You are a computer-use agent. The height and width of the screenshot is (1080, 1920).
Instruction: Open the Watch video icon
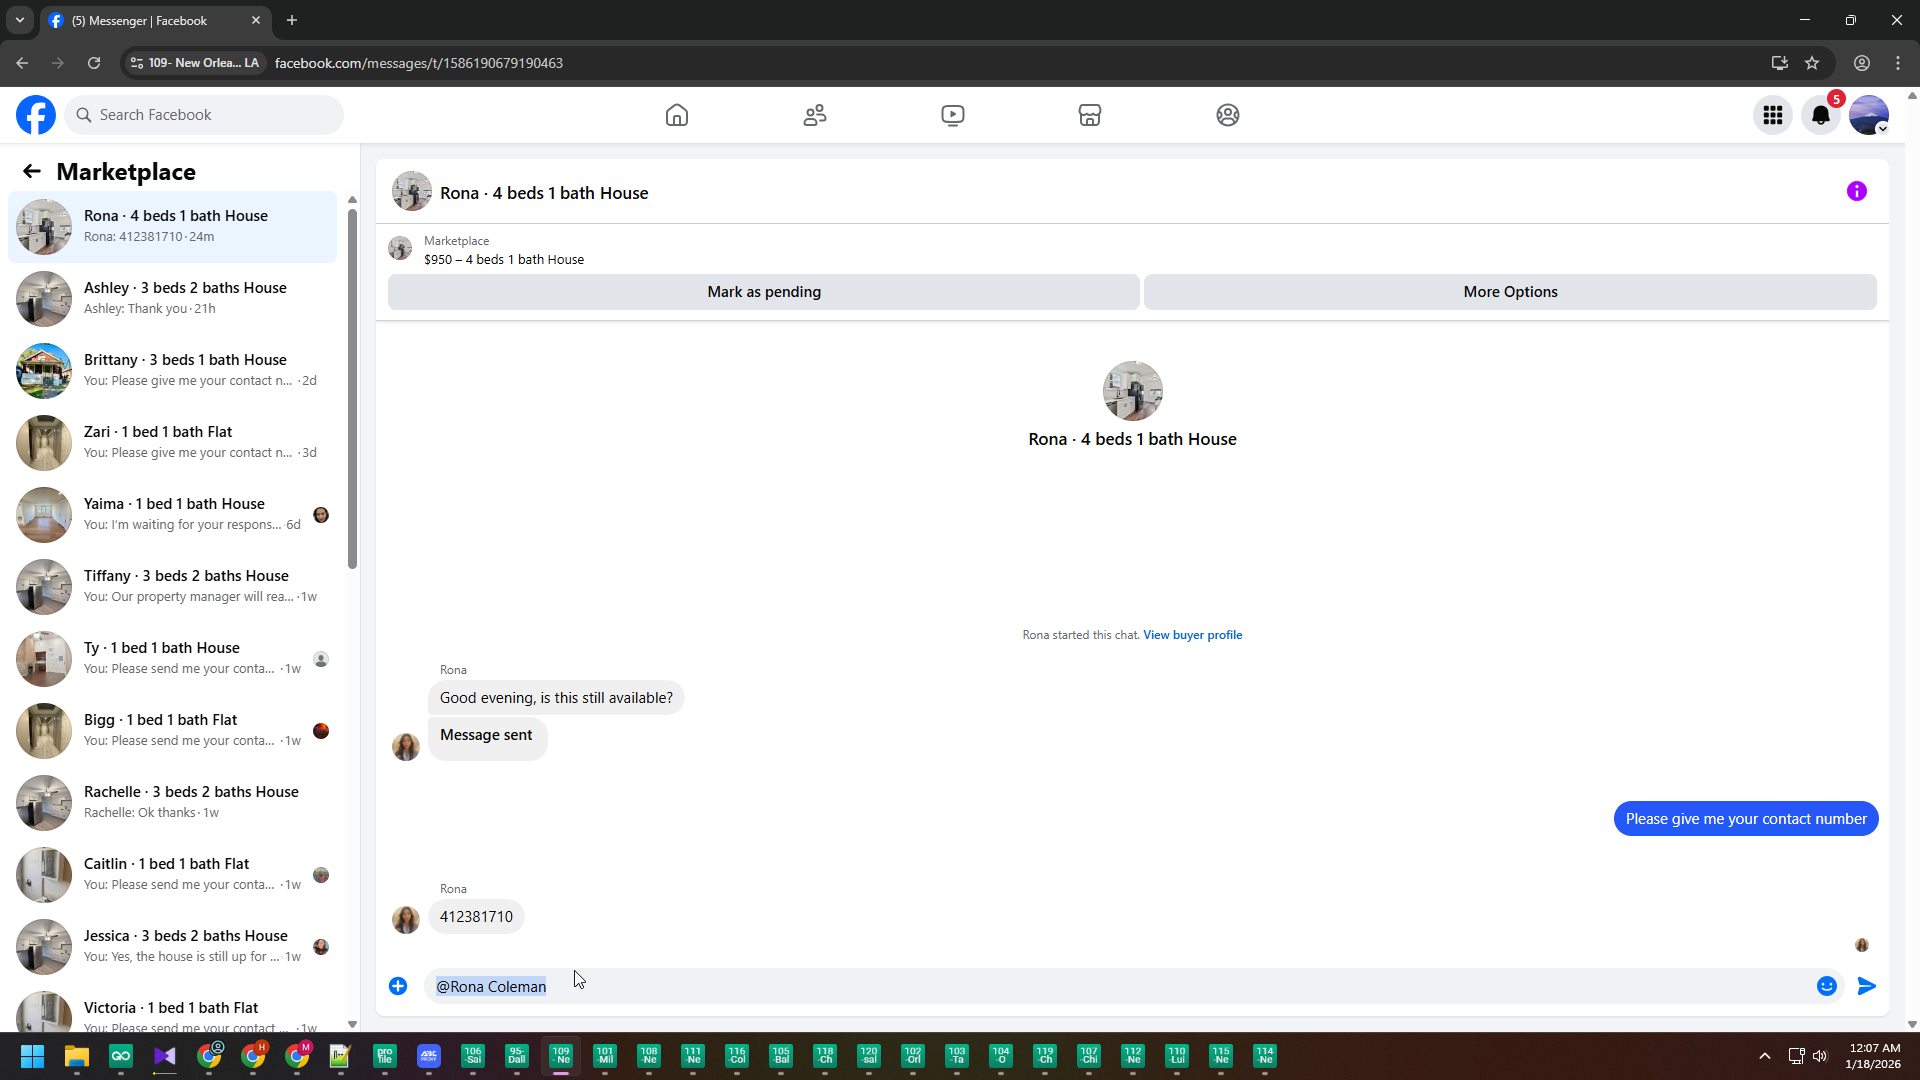click(x=953, y=115)
